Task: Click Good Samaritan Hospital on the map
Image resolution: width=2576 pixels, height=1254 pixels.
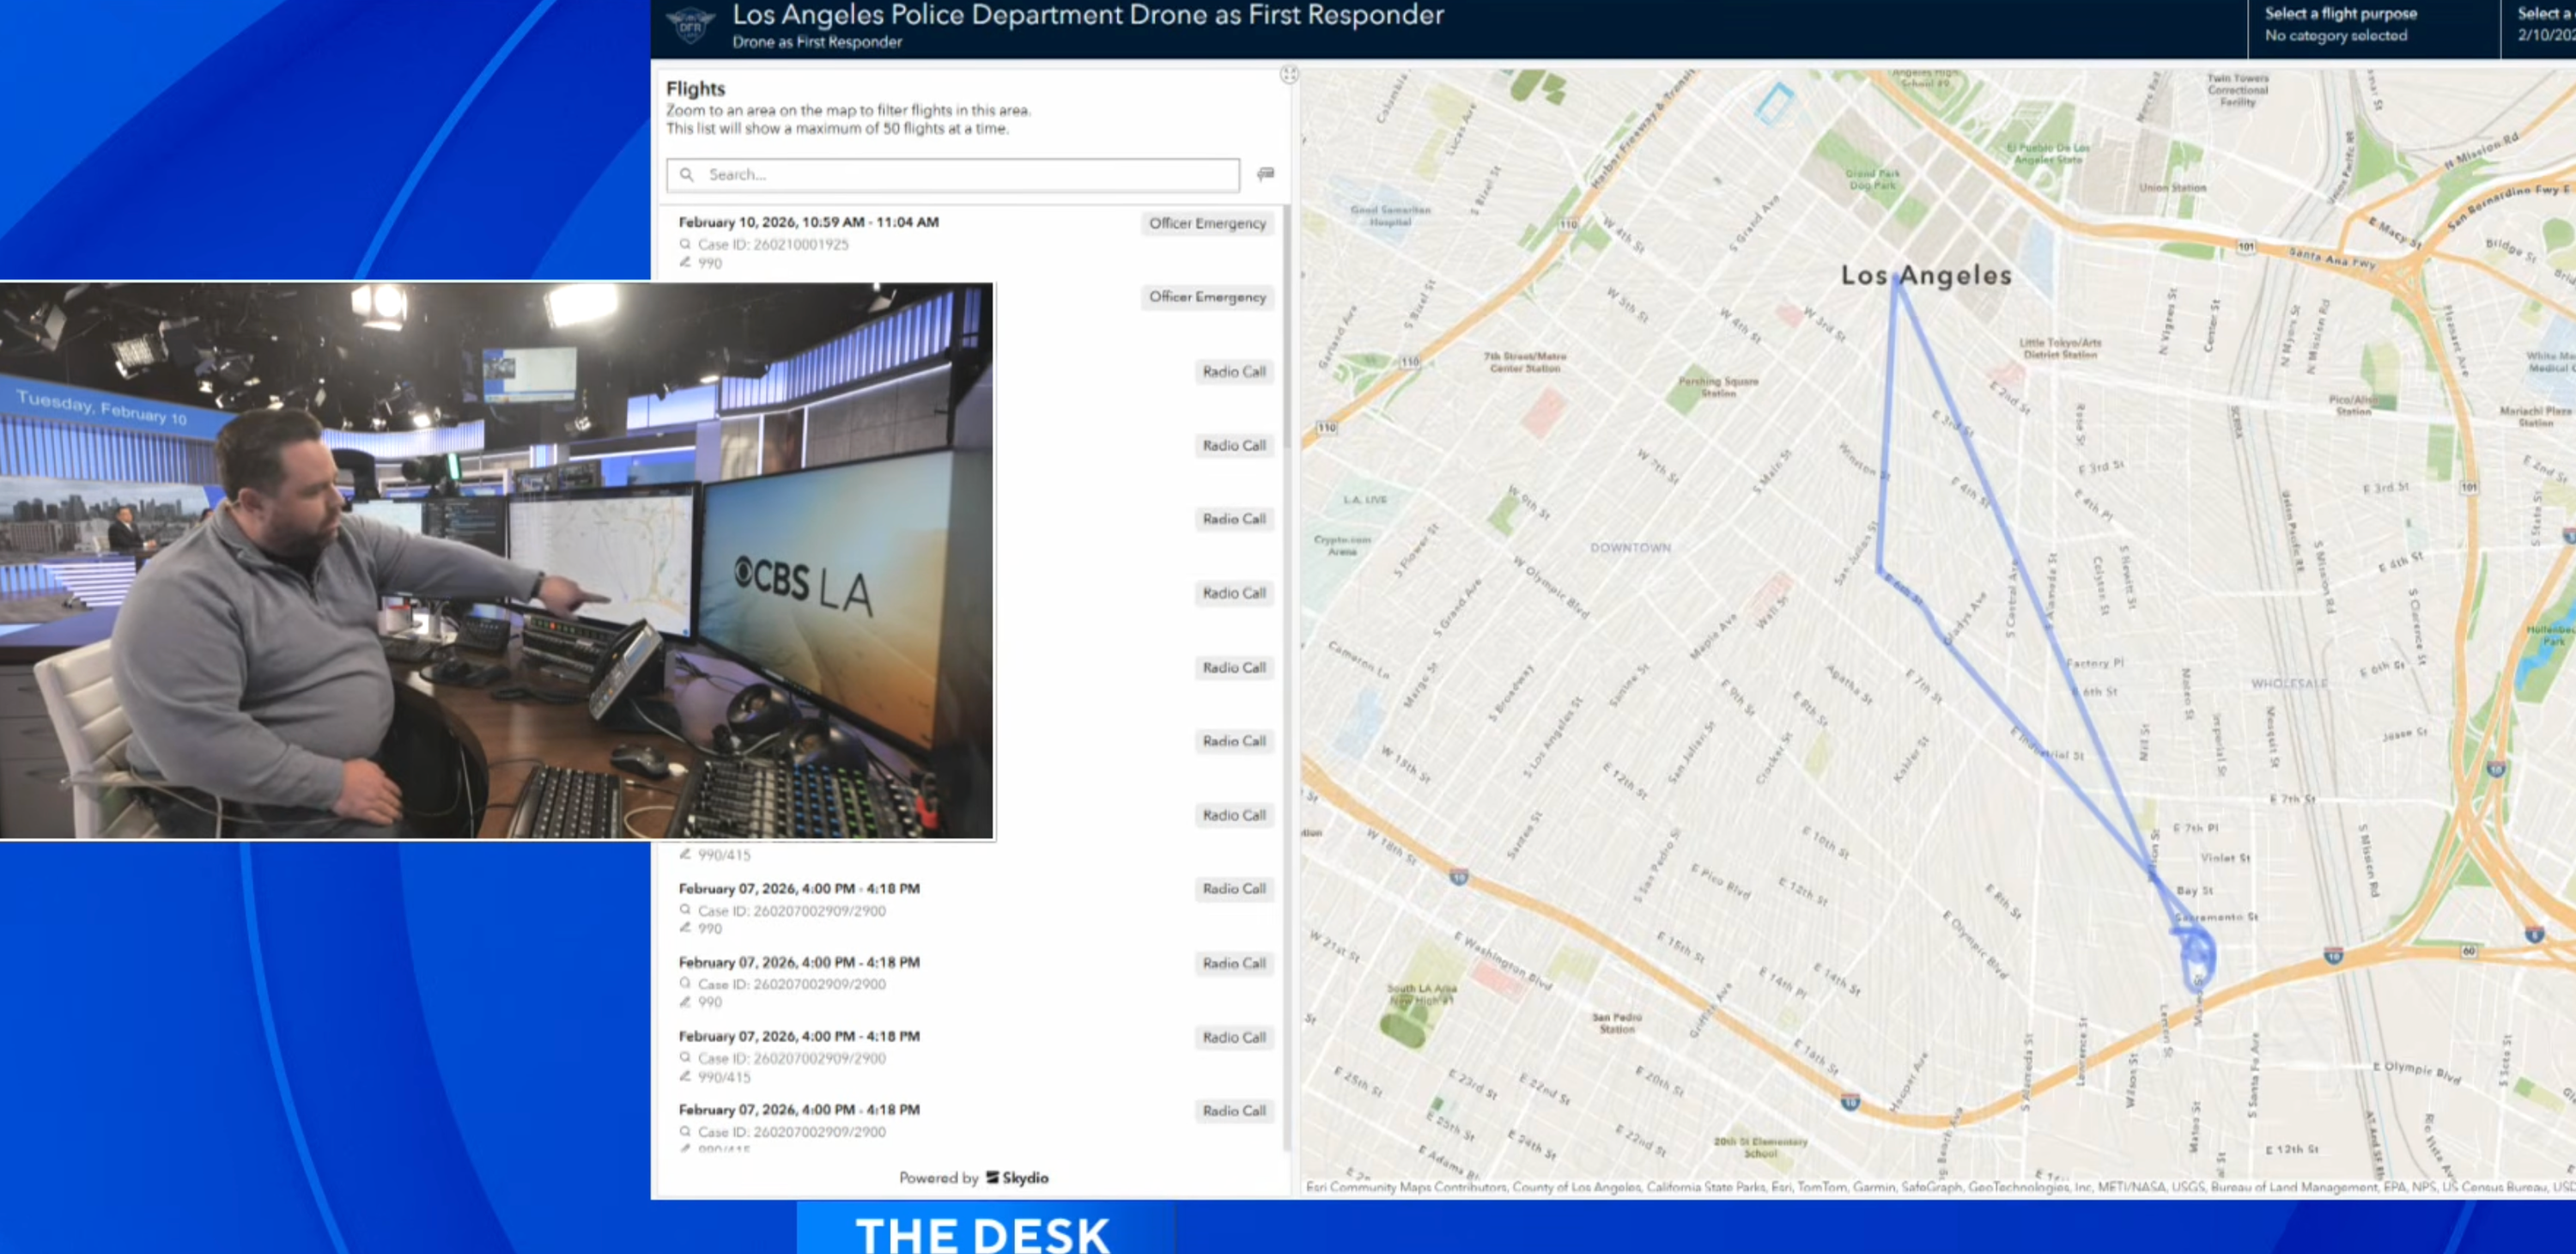Action: click(x=1390, y=216)
